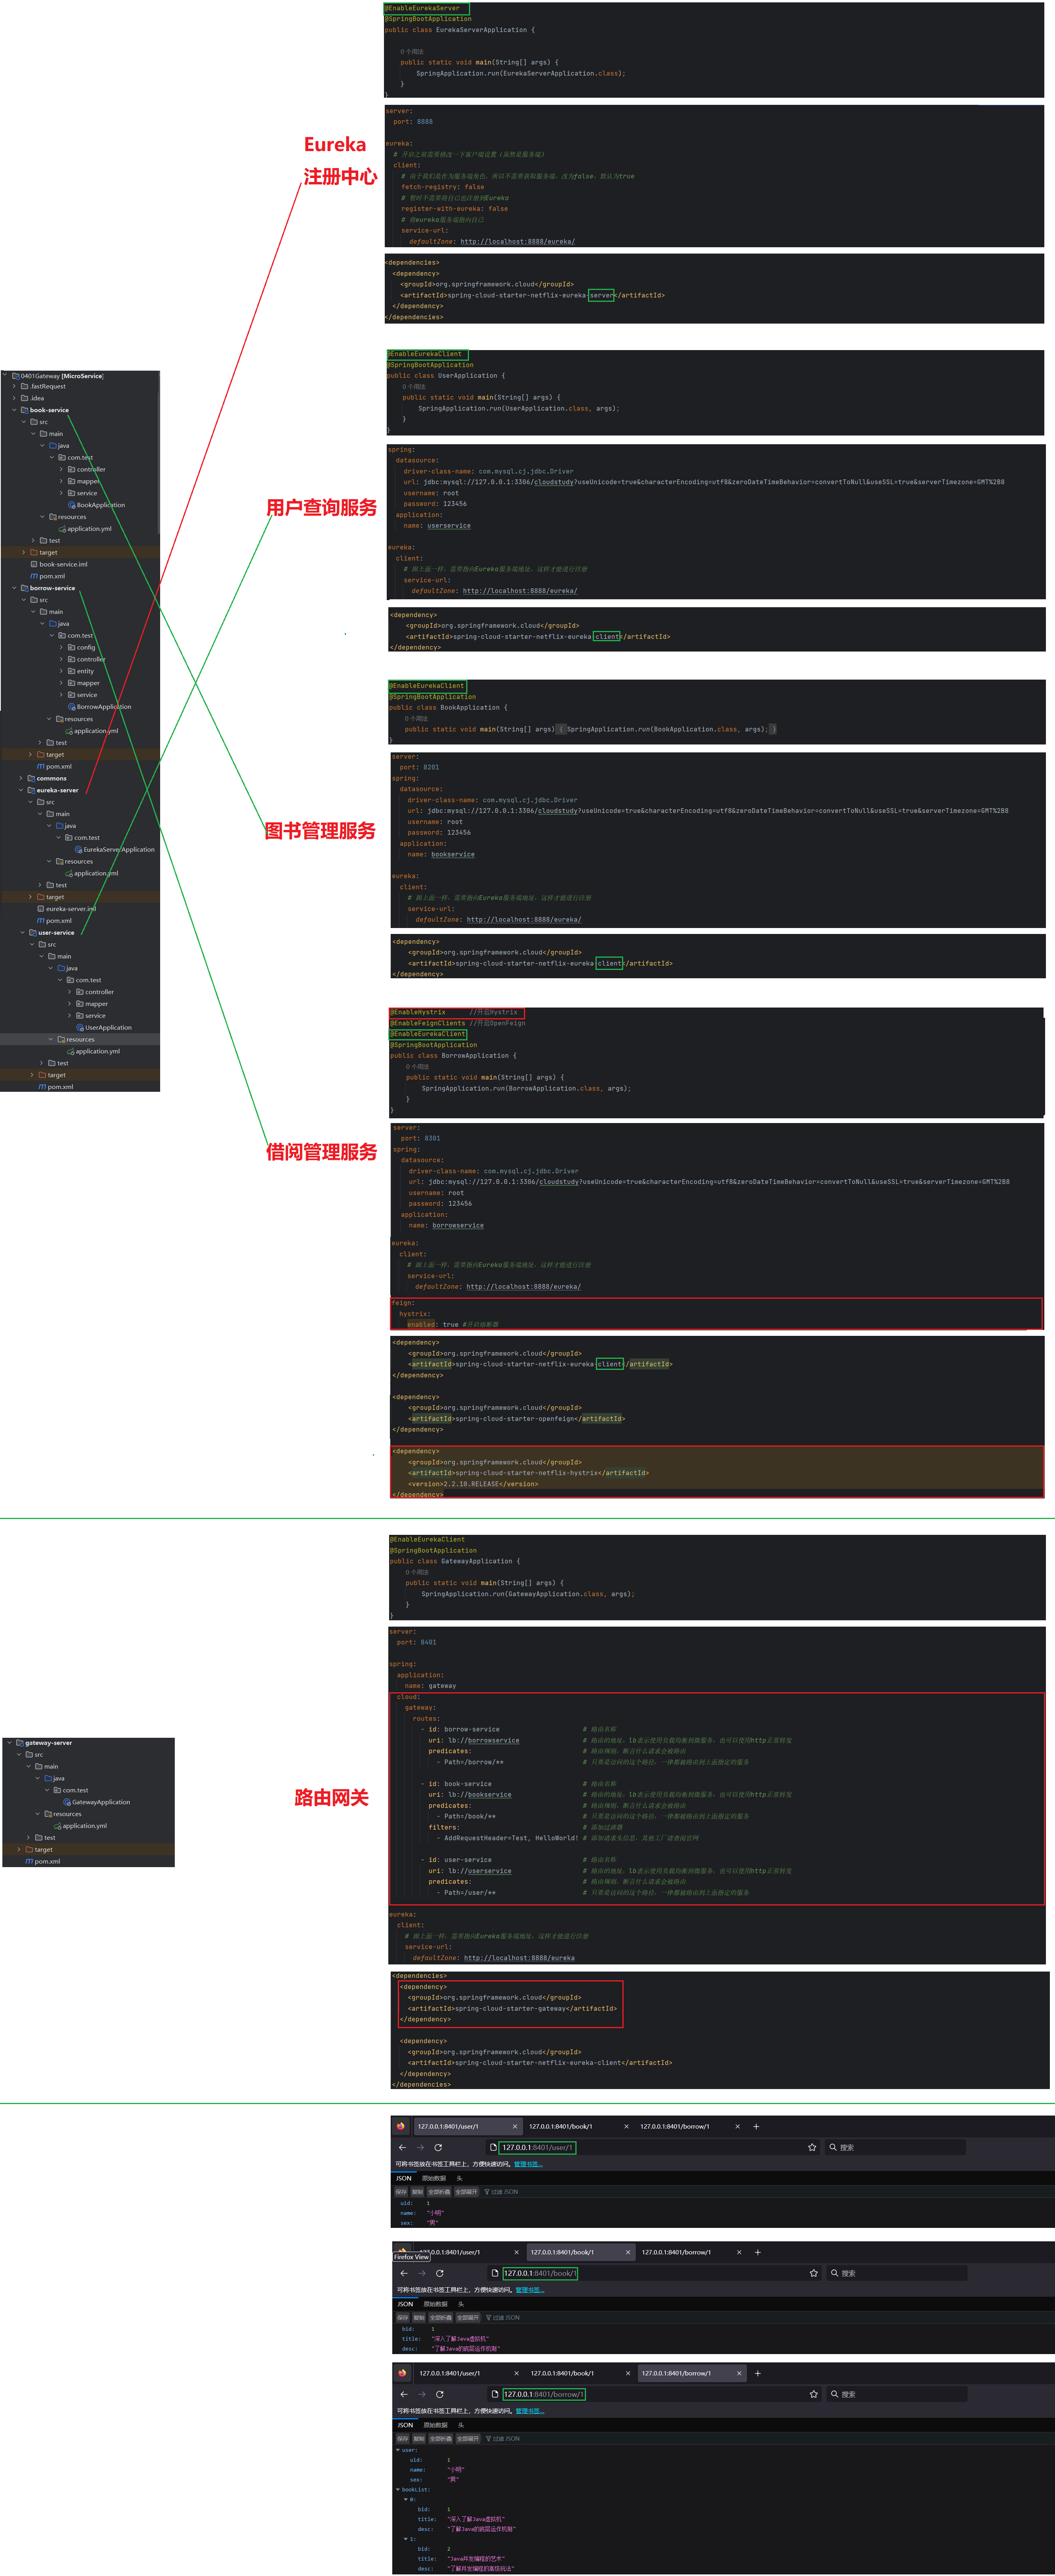Reload the 127.0.0.1:8401/user/1 page
Screen dimensions: 1055x2576
pos(438,2147)
